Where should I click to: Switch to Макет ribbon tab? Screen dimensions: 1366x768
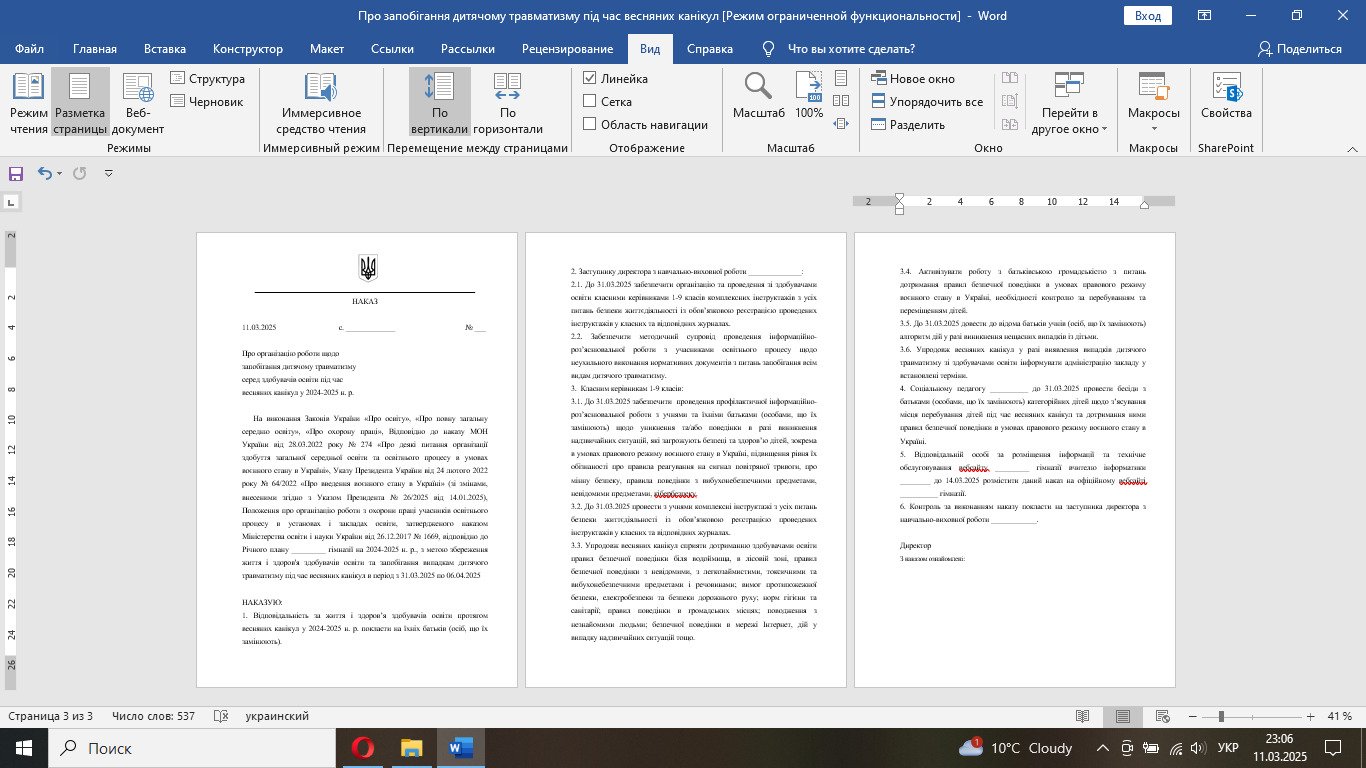tap(327, 49)
